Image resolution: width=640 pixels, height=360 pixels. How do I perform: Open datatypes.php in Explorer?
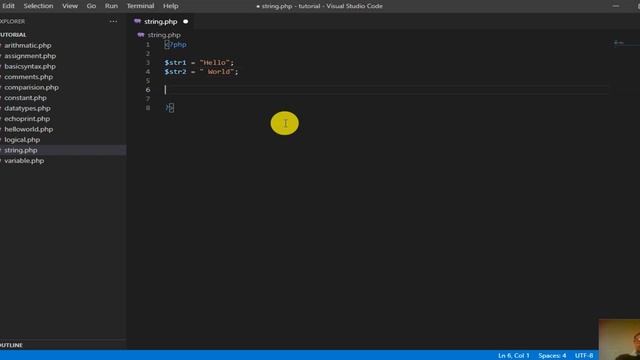[x=27, y=108]
